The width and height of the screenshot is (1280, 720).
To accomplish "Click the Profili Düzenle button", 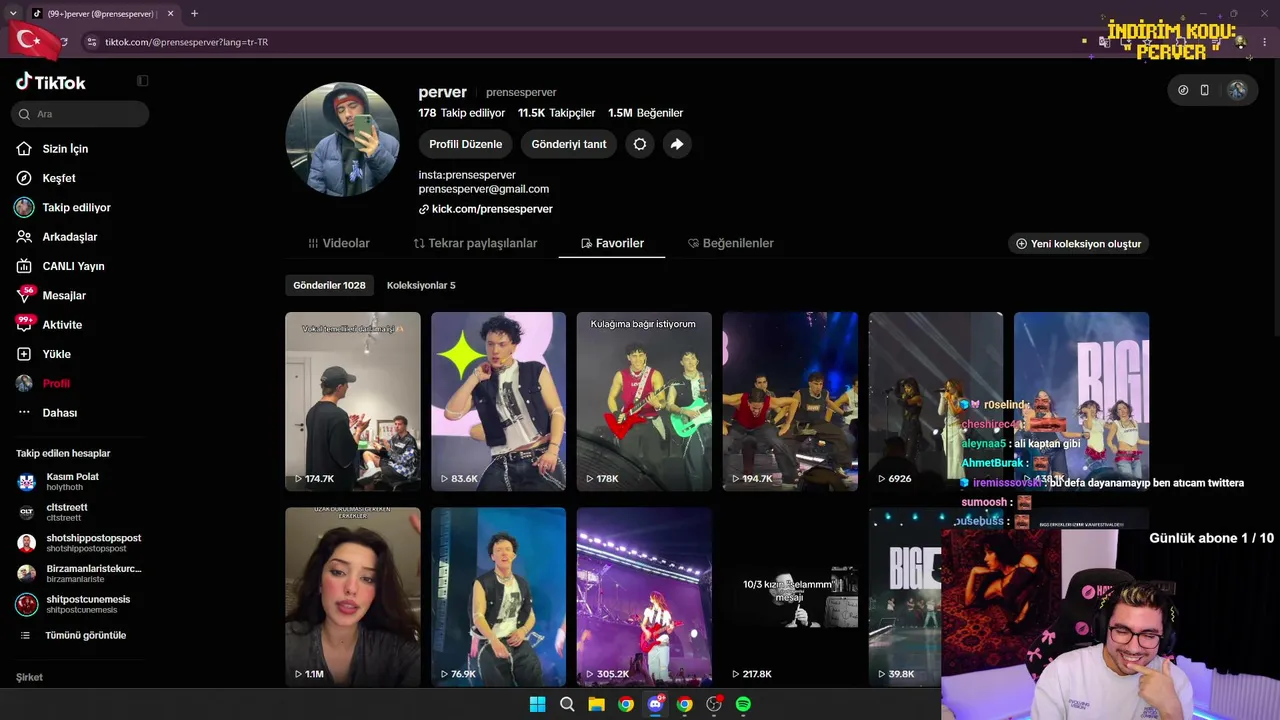I will tap(466, 144).
